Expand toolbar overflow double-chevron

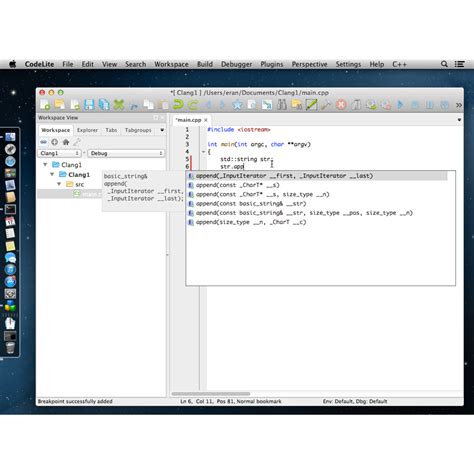(x=459, y=105)
